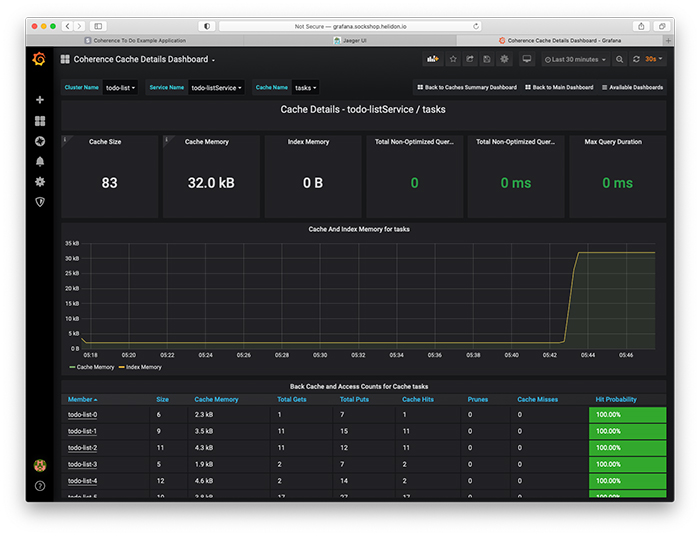Image resolution: width=700 pixels, height=536 pixels.
Task: Click the Max Query Duration 0 ms value
Action: [x=617, y=183]
